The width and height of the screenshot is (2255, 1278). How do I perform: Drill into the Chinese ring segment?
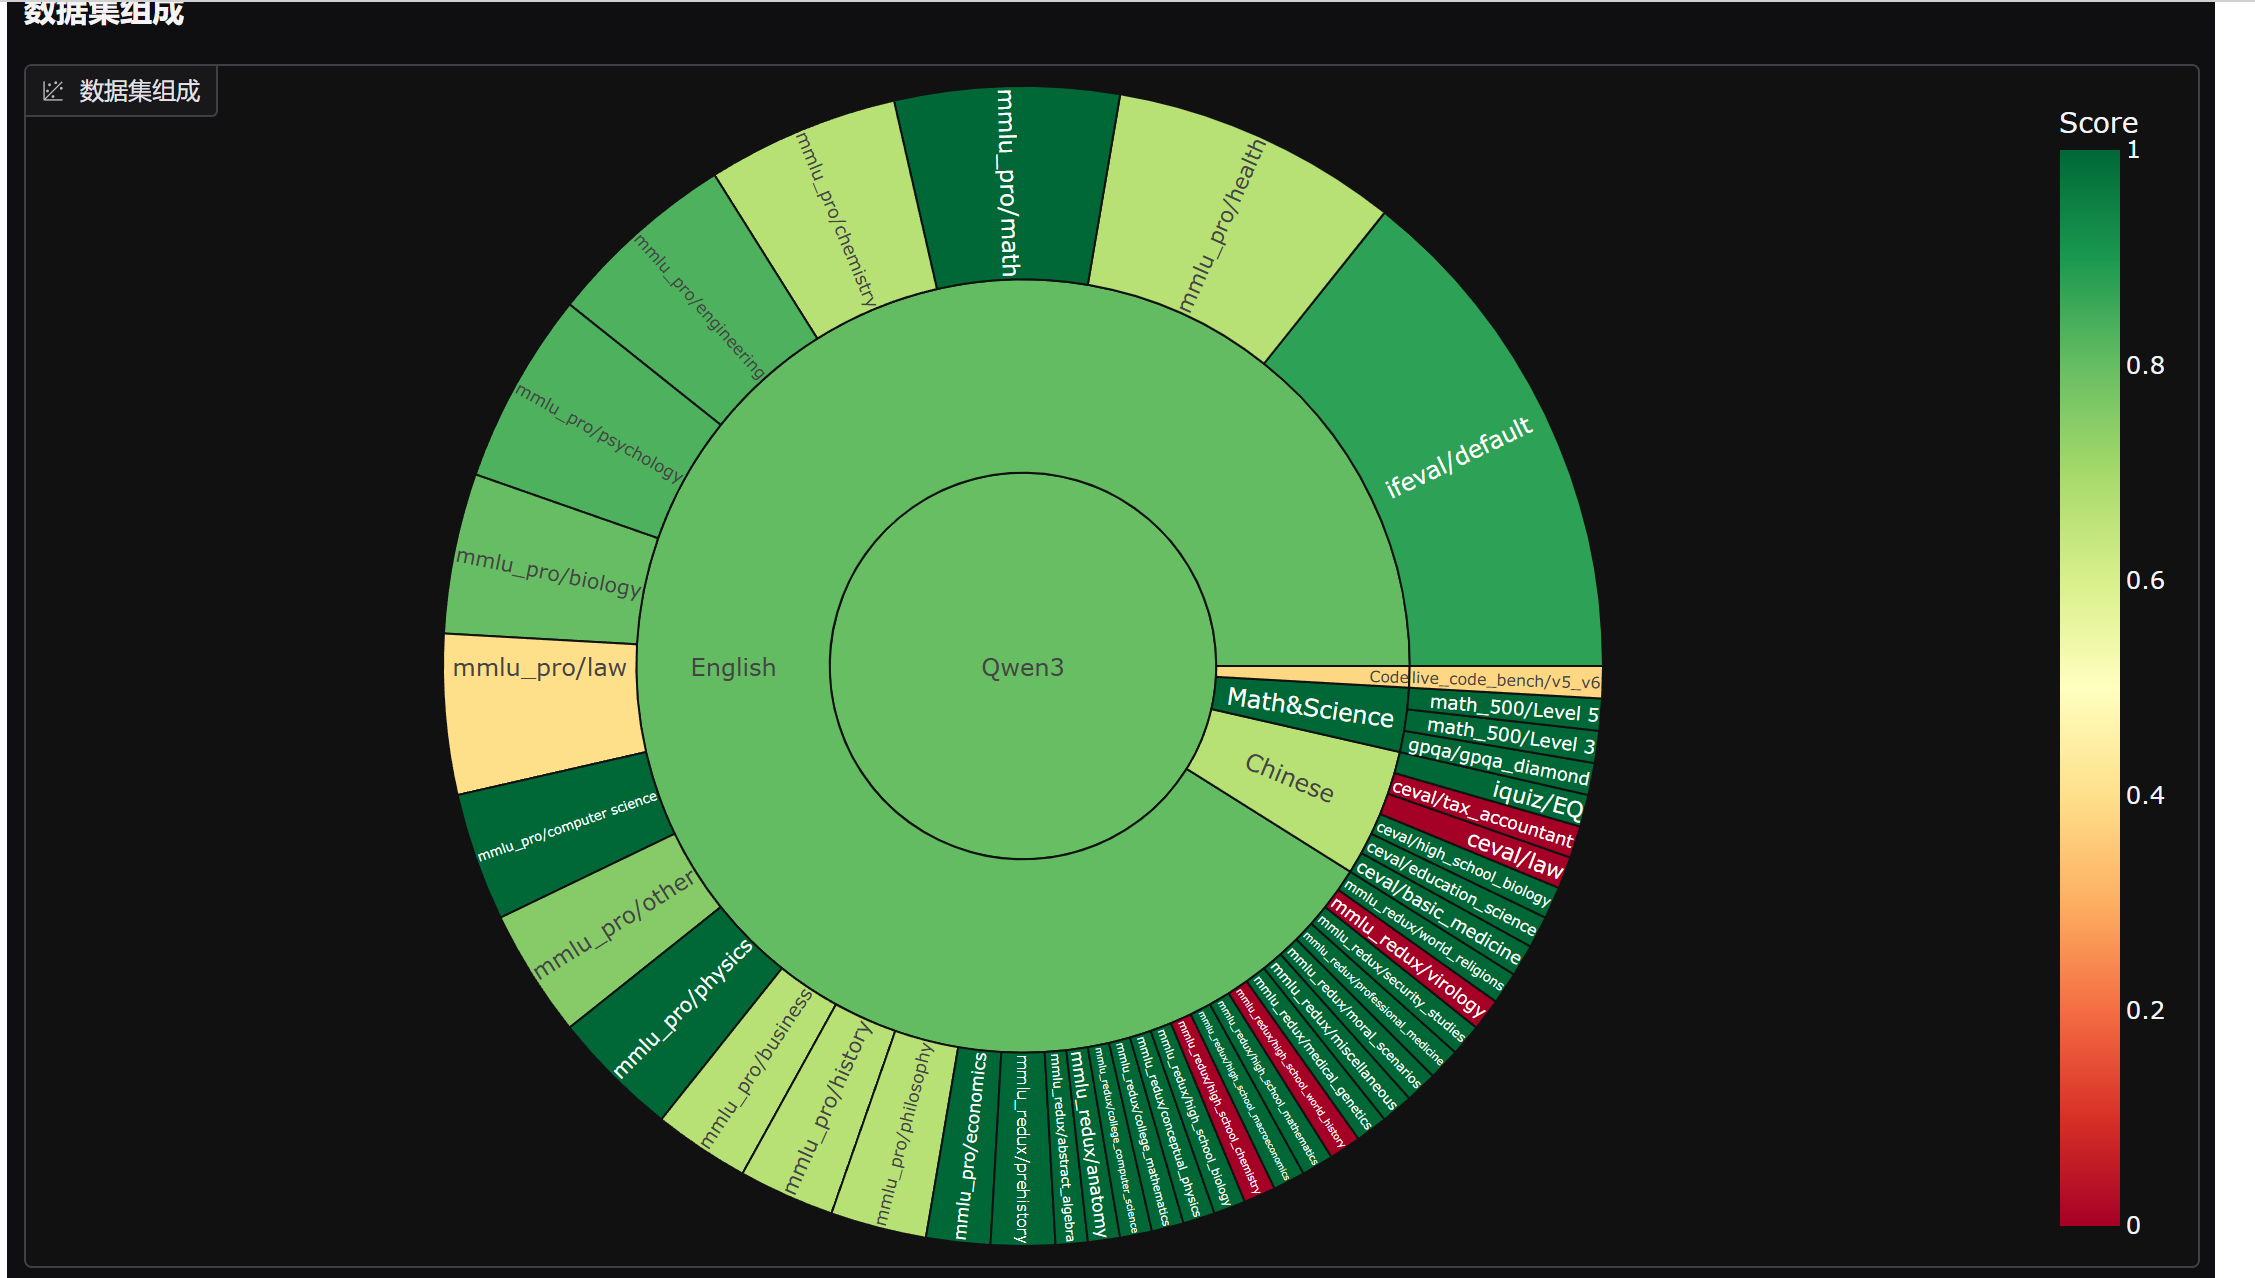(1289, 777)
